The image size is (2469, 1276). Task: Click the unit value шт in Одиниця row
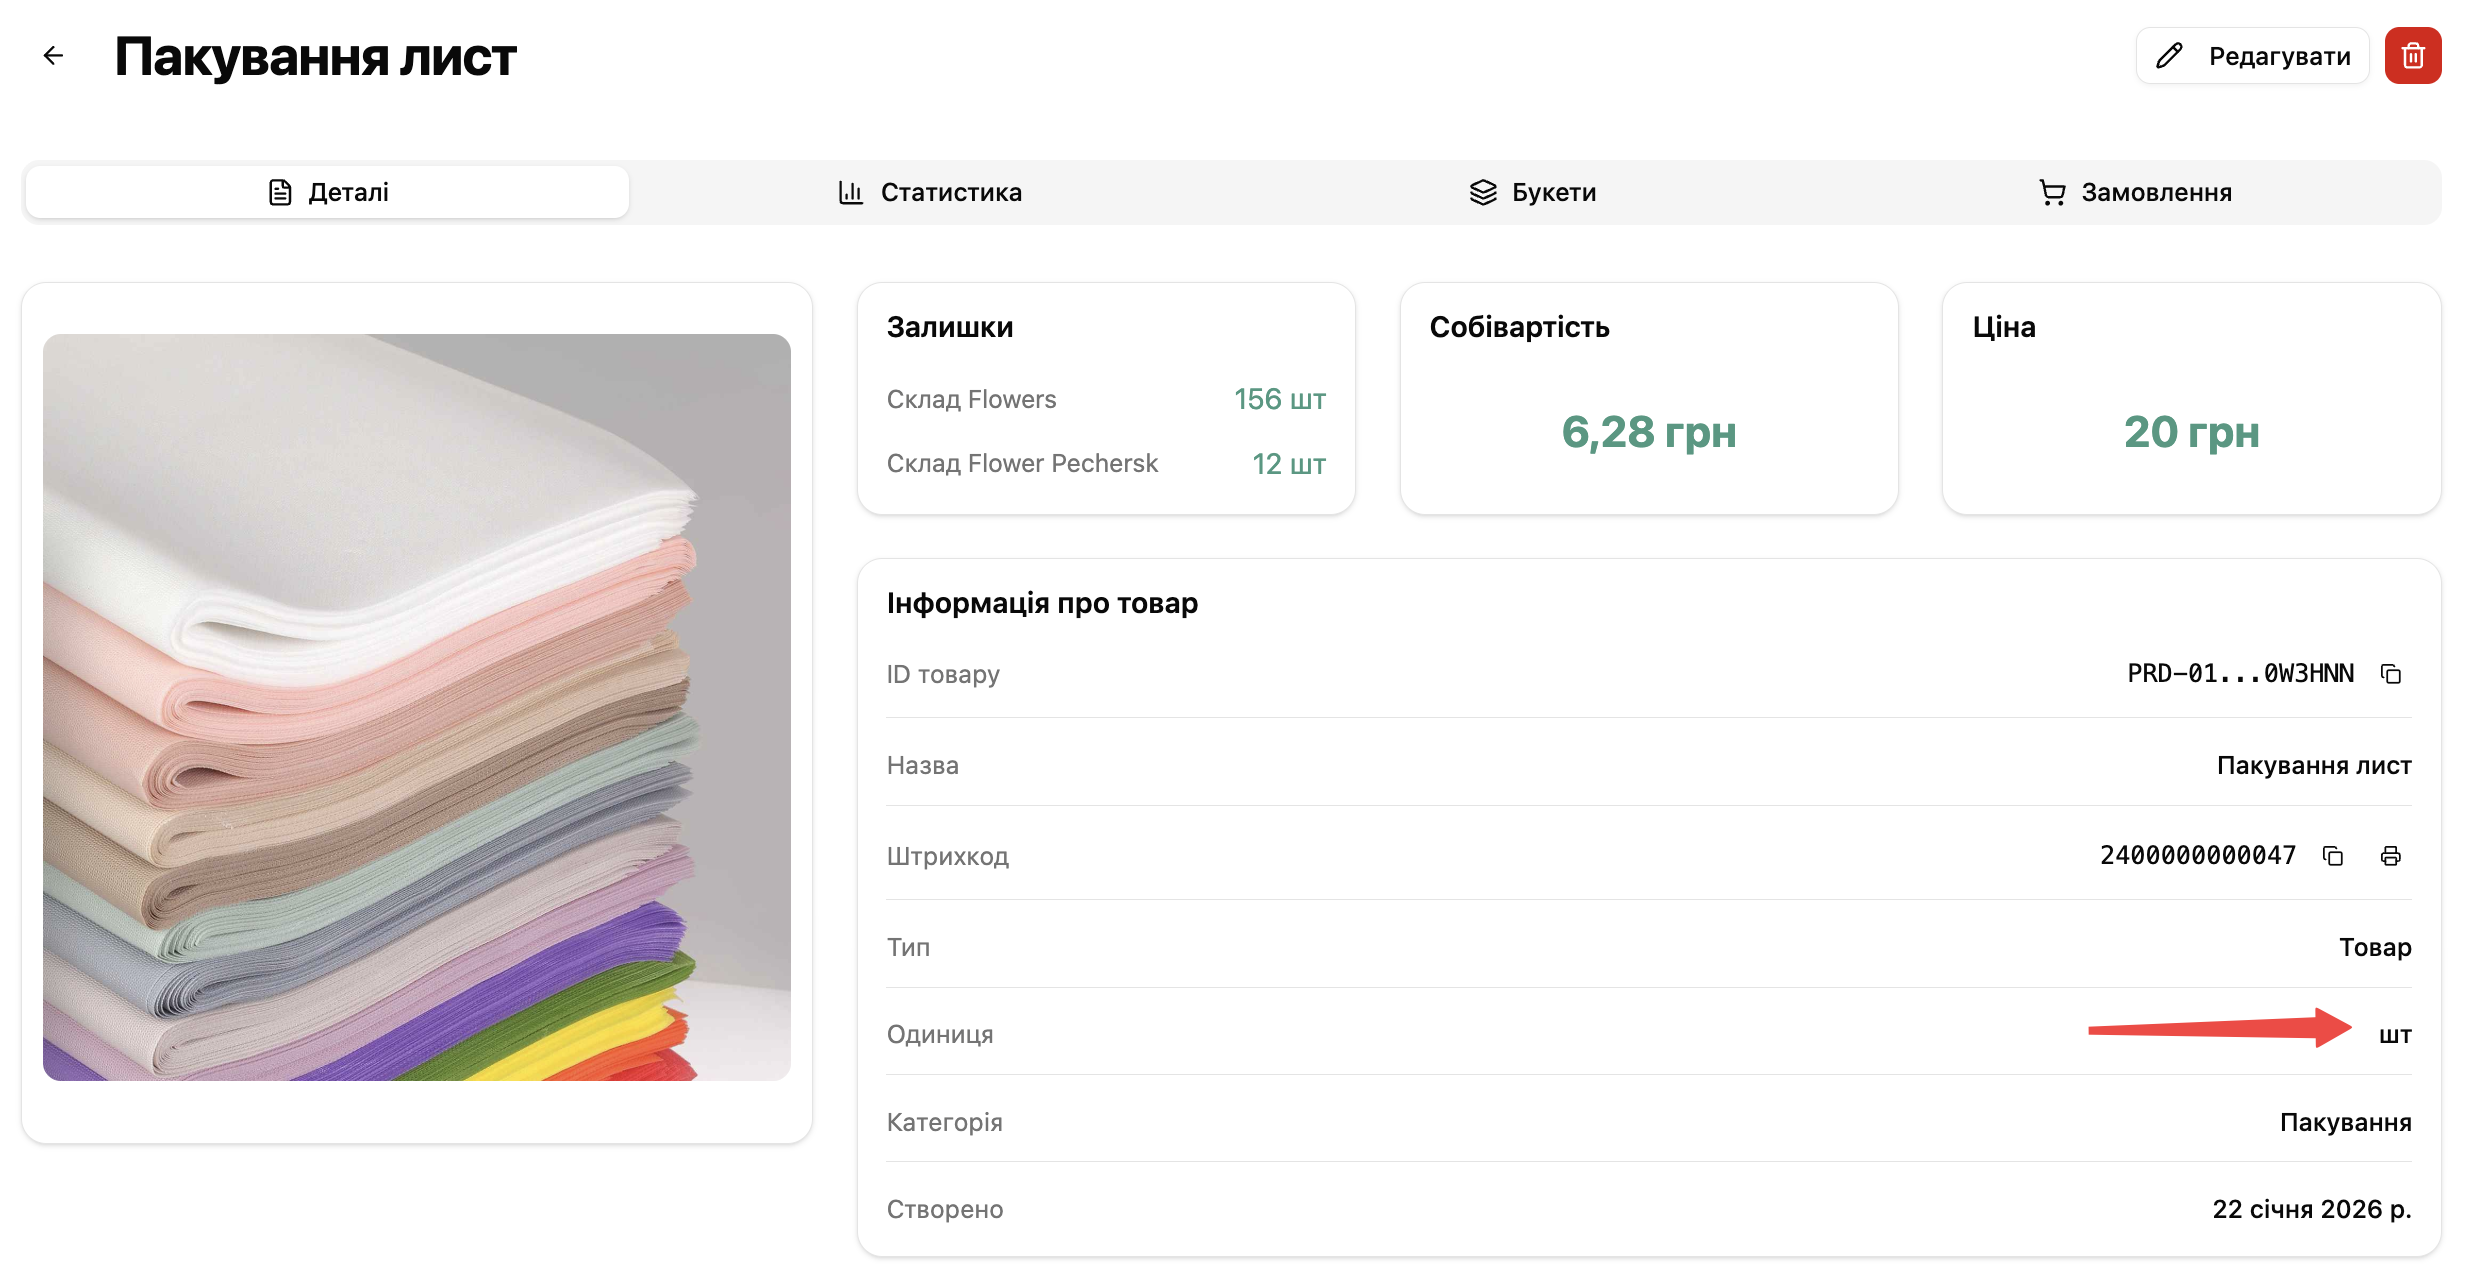[x=2395, y=1035]
